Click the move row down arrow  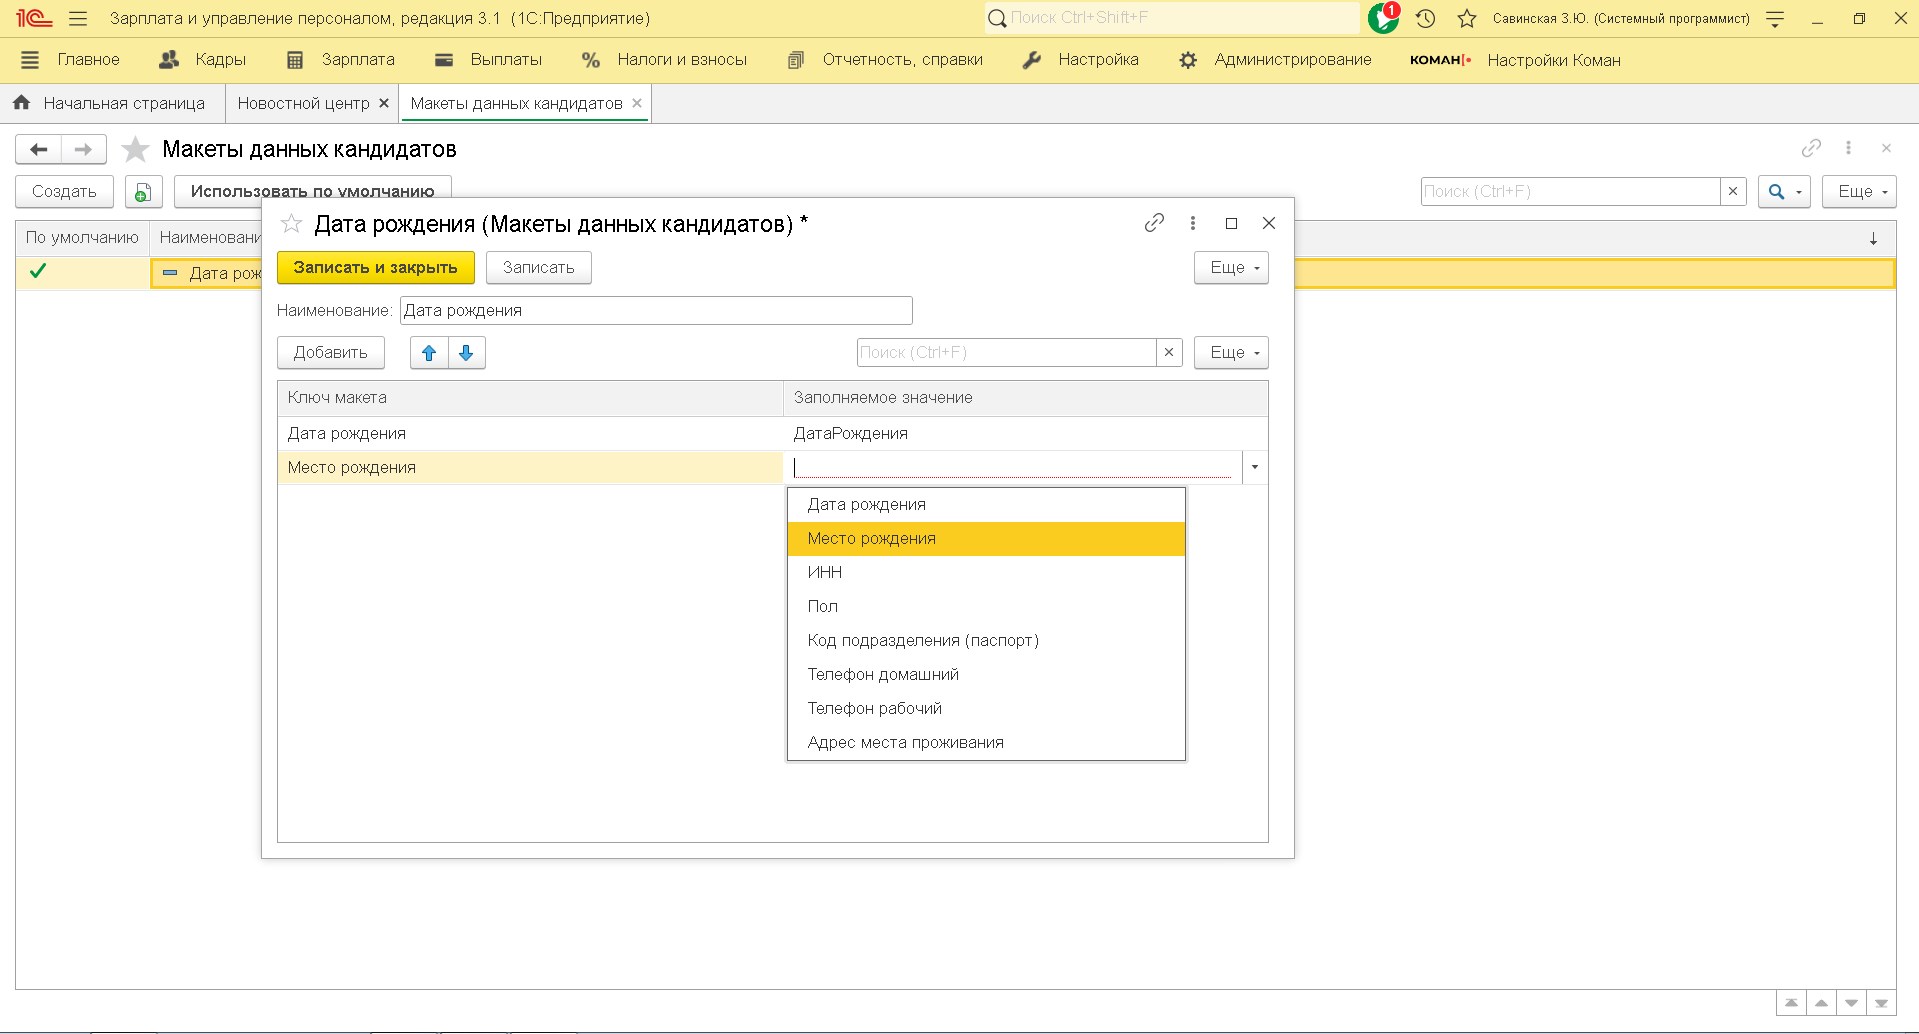466,353
